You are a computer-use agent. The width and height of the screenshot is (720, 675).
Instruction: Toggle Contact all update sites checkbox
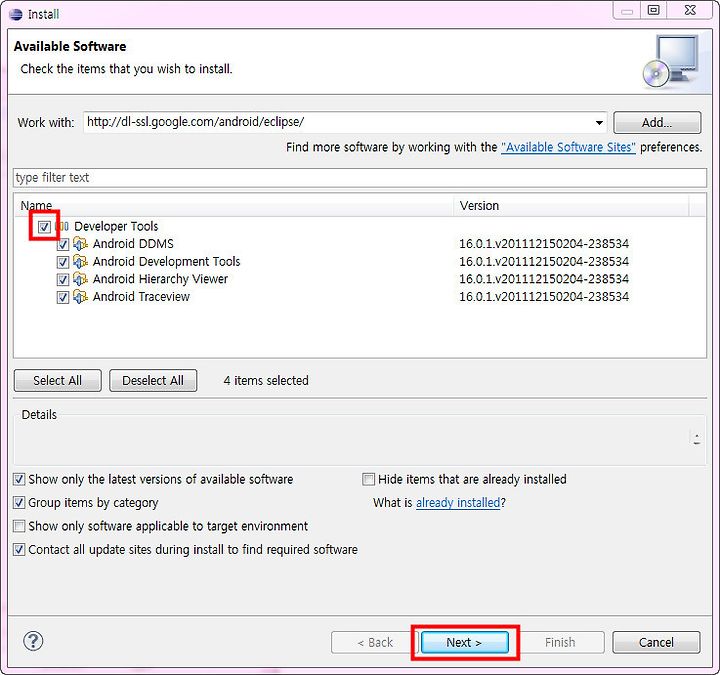tap(19, 549)
